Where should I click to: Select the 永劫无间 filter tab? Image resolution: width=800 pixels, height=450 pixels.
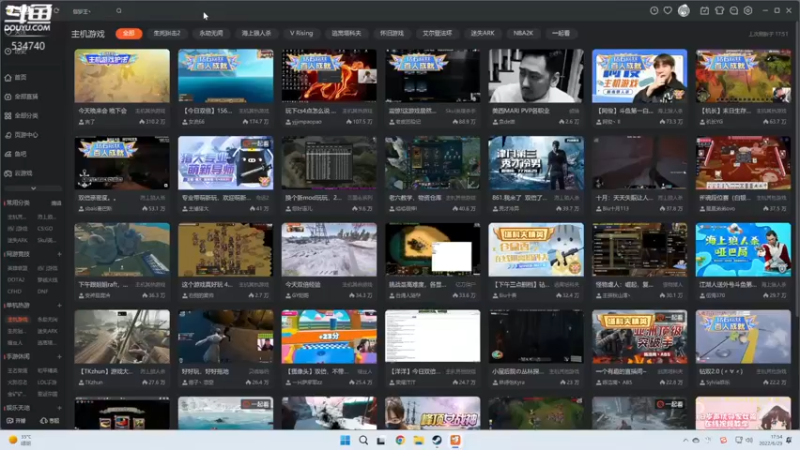coord(211,33)
